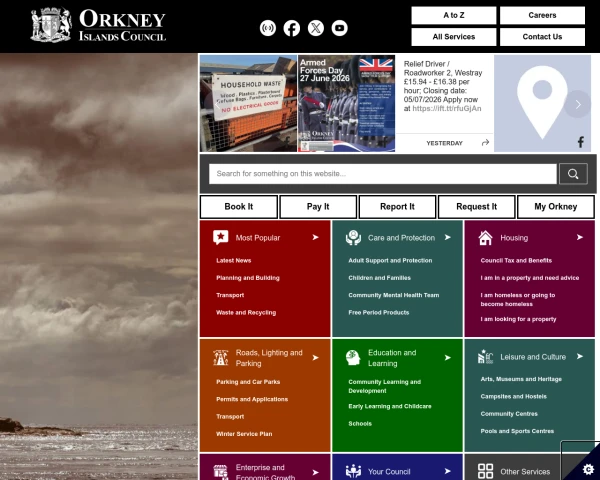Click the website search input field
This screenshot has width=600, height=480.
coord(383,174)
